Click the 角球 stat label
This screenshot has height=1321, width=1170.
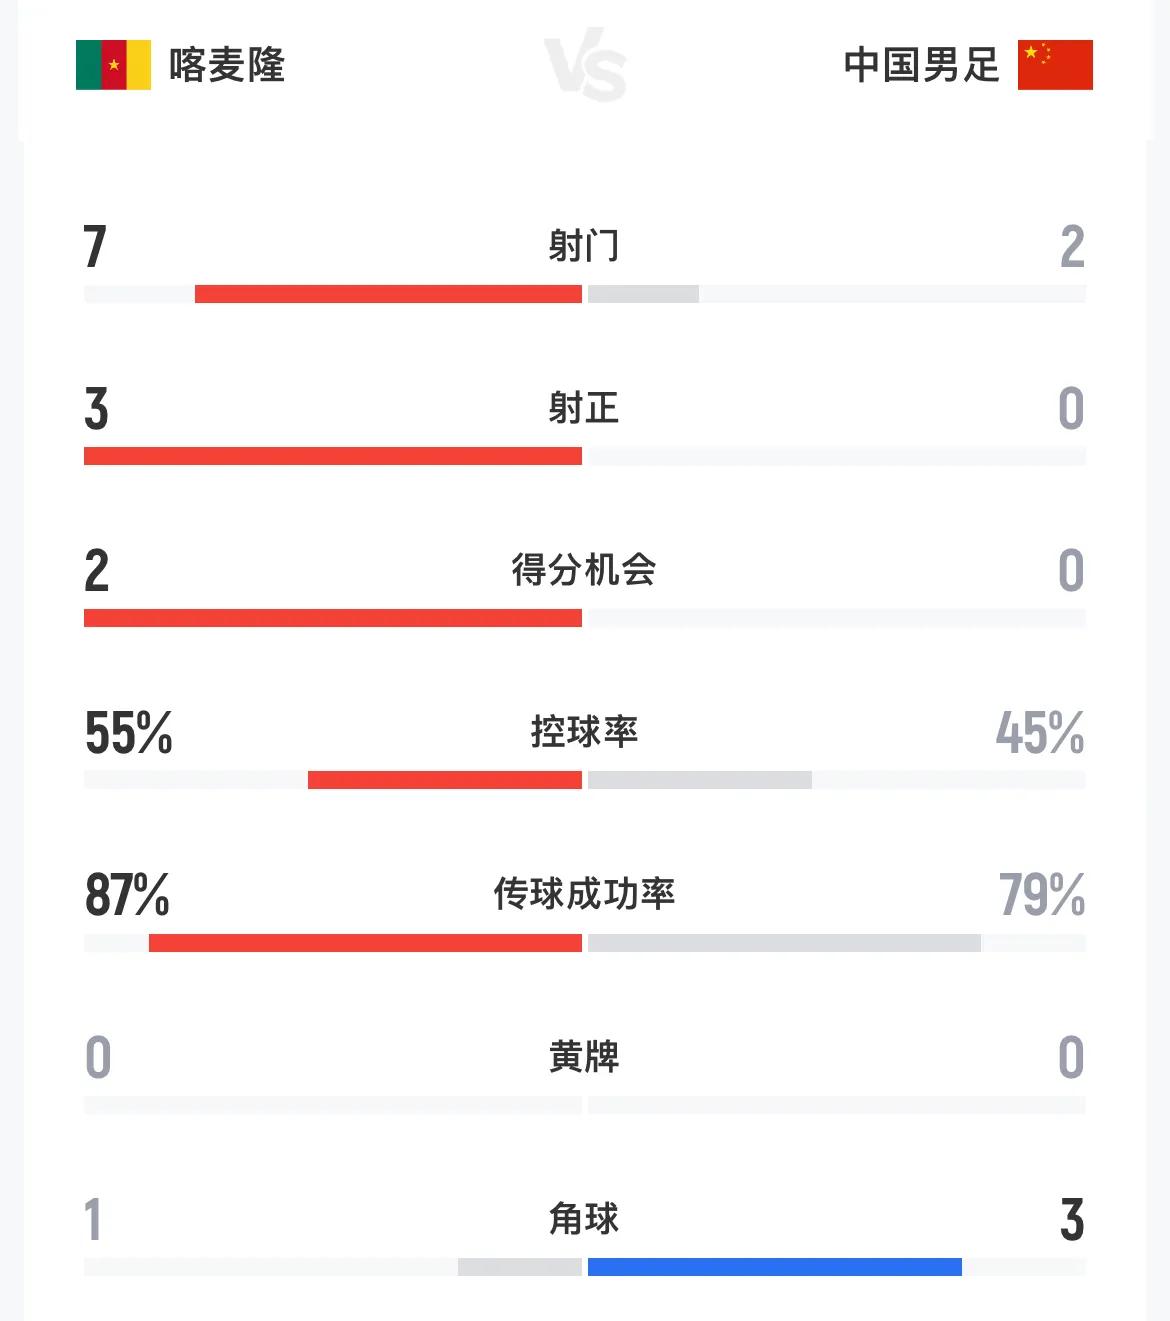click(x=584, y=1218)
